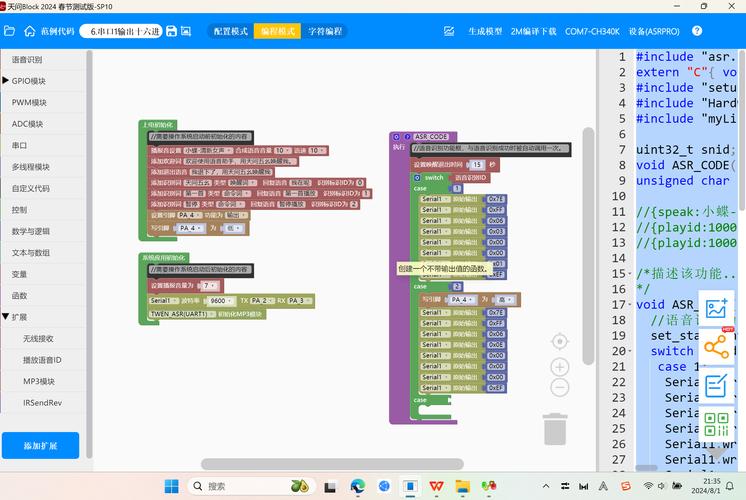Click the home icon in toolbar
The height and width of the screenshot is (500, 746).
[x=29, y=31]
